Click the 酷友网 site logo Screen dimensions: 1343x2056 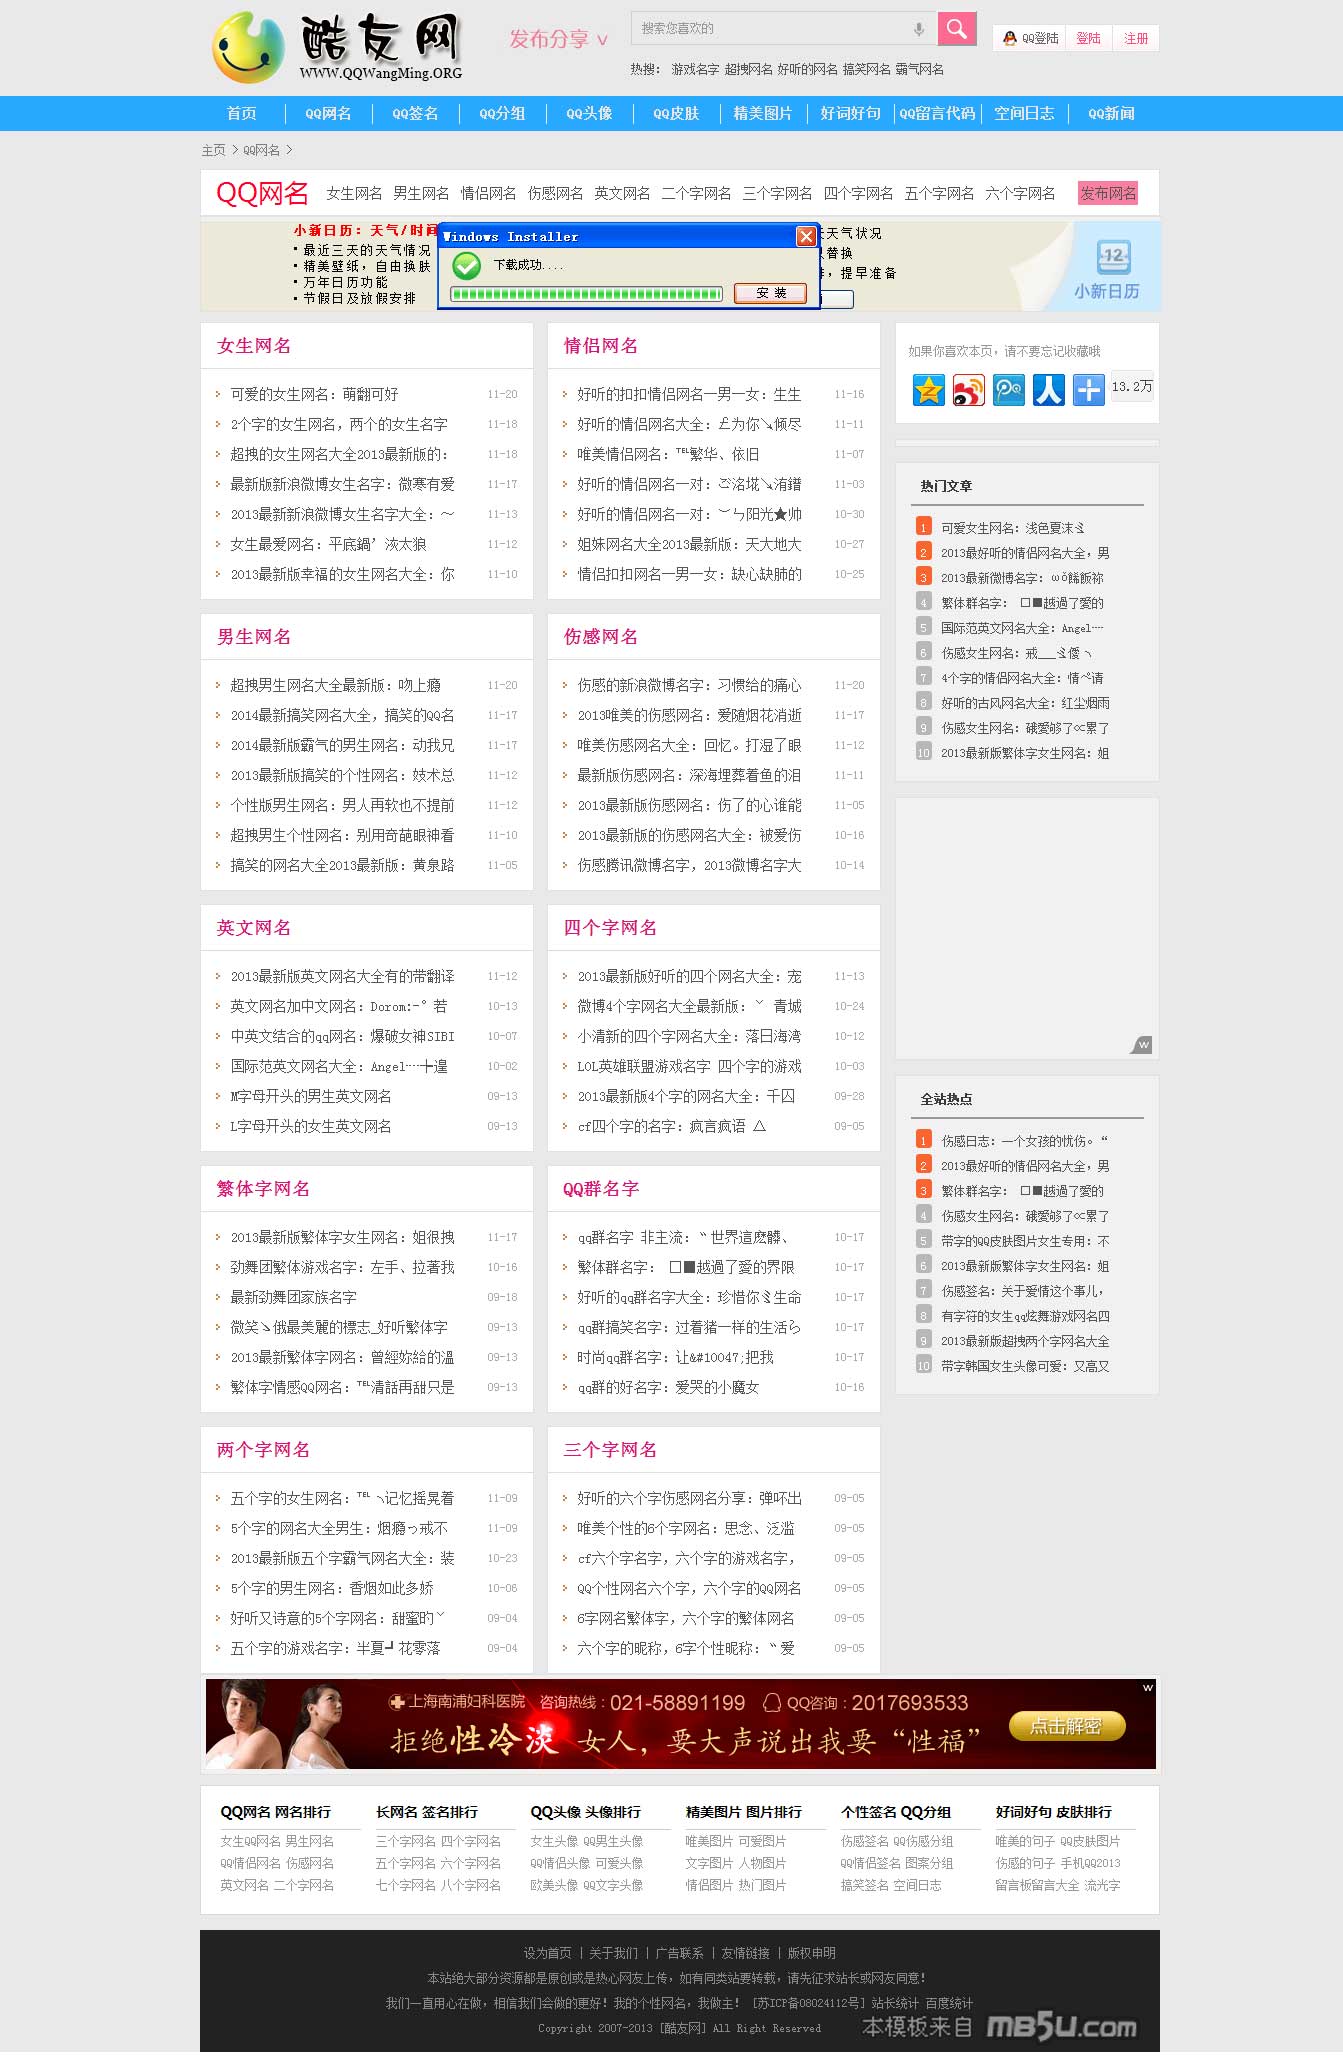(338, 47)
